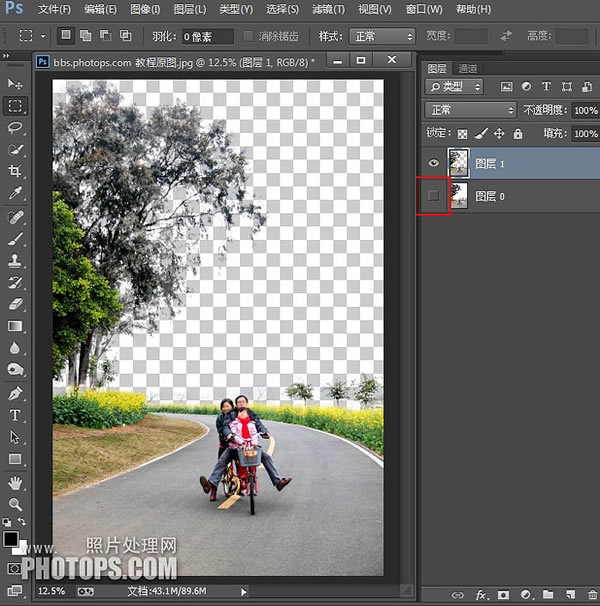Swap foreground and background colors
The height and width of the screenshot is (606, 600).
[x=22, y=521]
